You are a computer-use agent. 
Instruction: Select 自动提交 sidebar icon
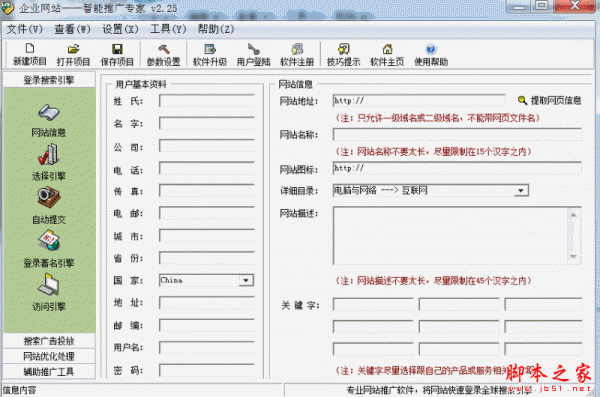(49, 198)
